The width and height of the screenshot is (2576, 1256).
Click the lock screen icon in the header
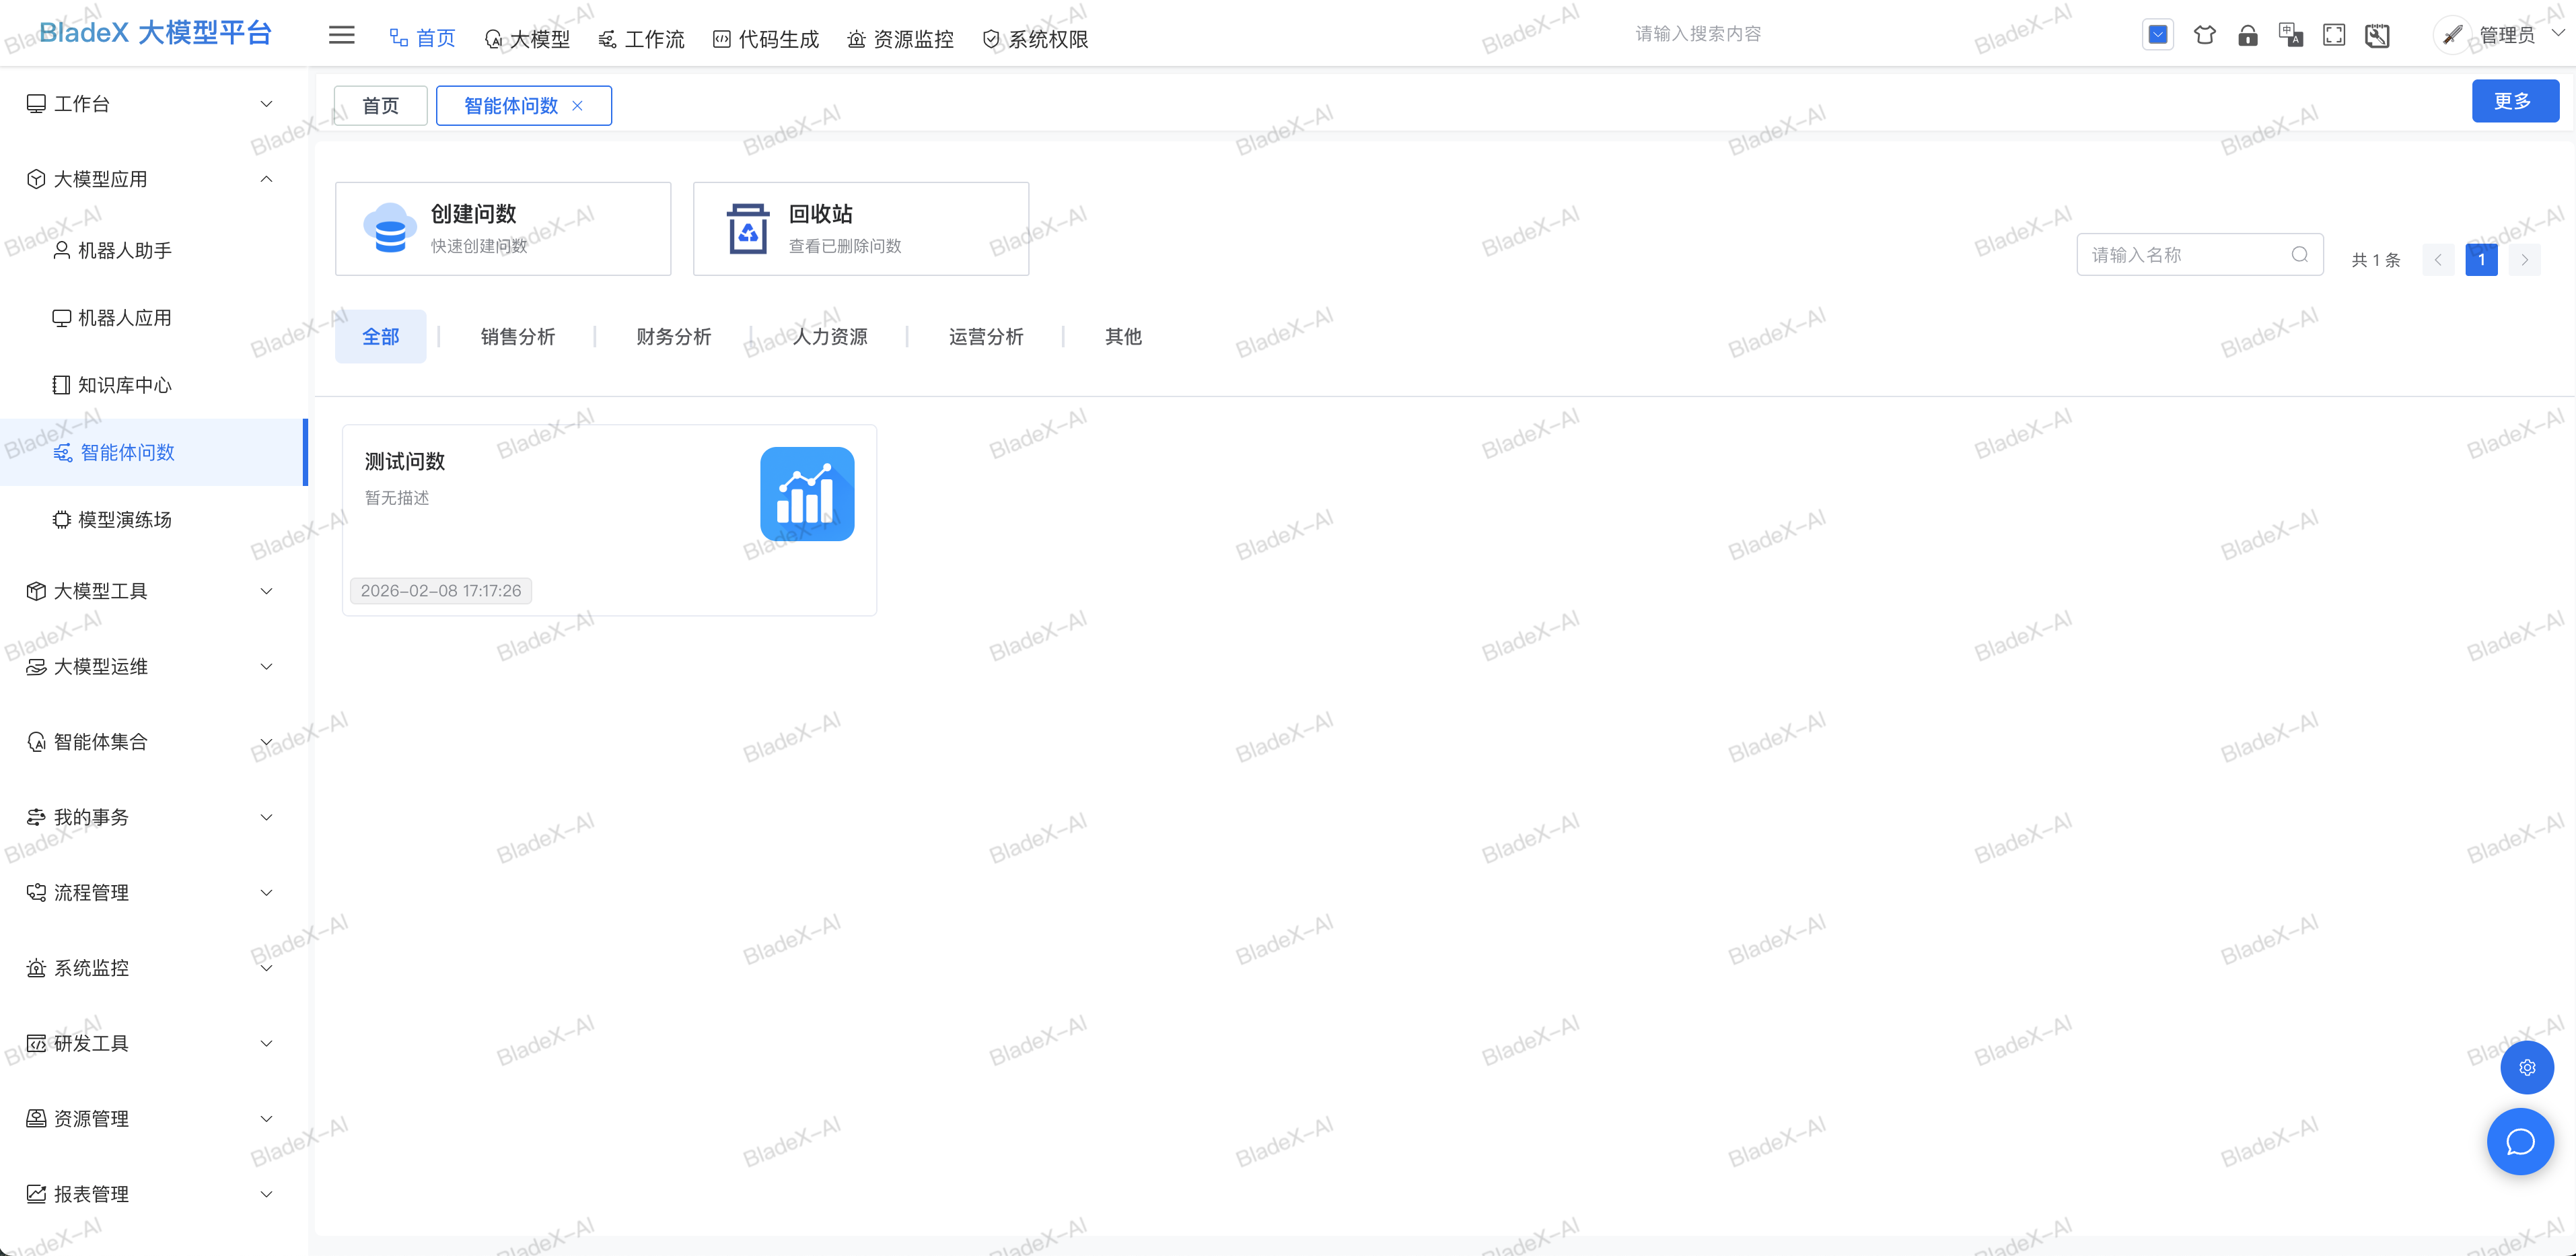[x=2249, y=34]
